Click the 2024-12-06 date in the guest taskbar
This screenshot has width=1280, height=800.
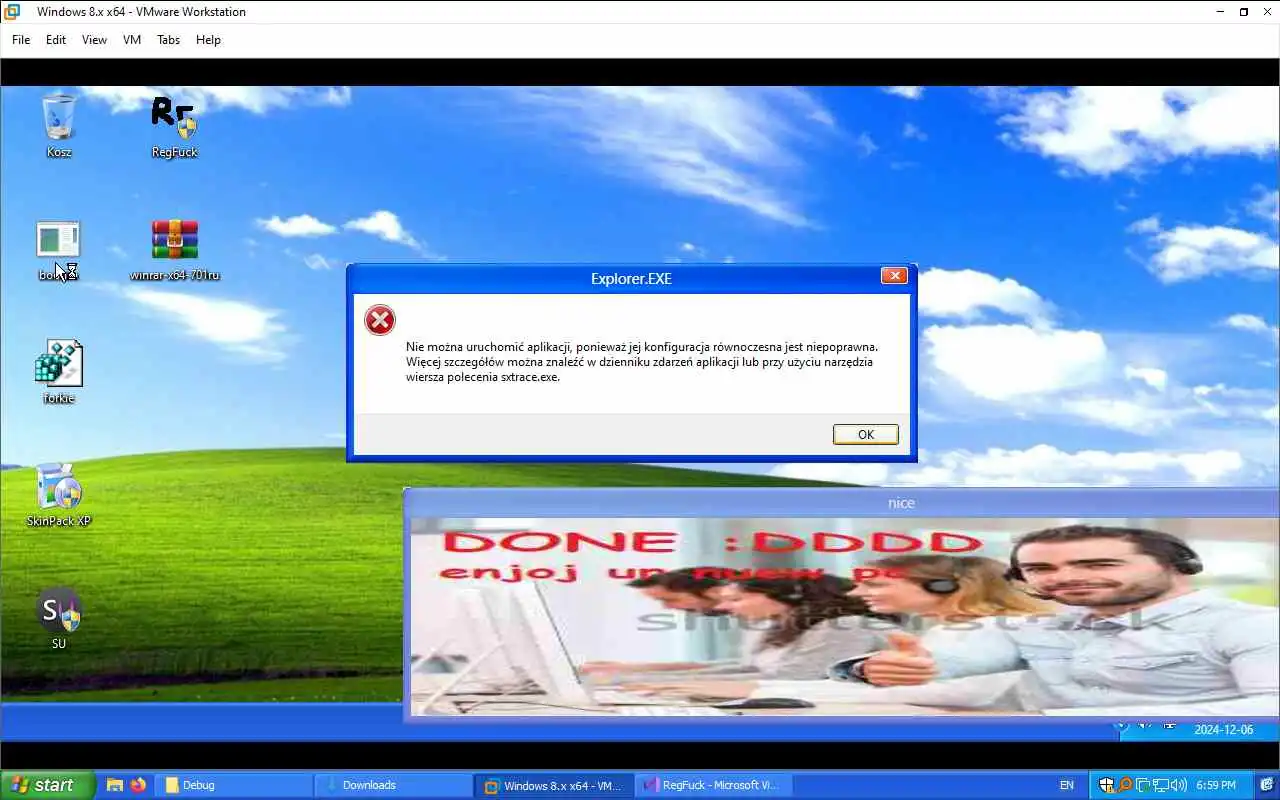[1223, 730]
